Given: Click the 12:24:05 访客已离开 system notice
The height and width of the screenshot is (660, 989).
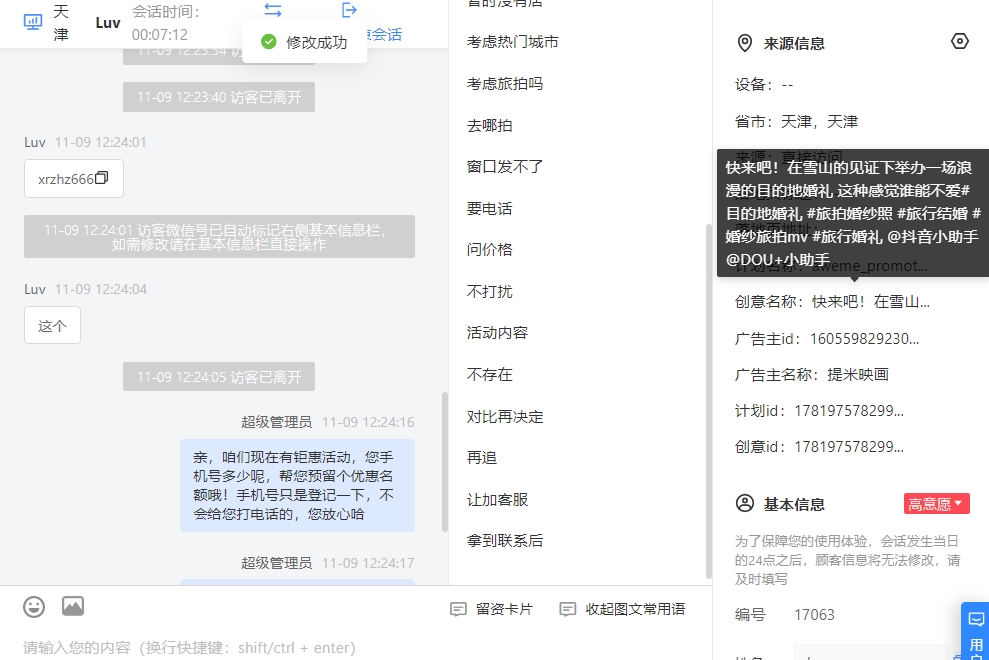Looking at the screenshot, I should click(219, 377).
